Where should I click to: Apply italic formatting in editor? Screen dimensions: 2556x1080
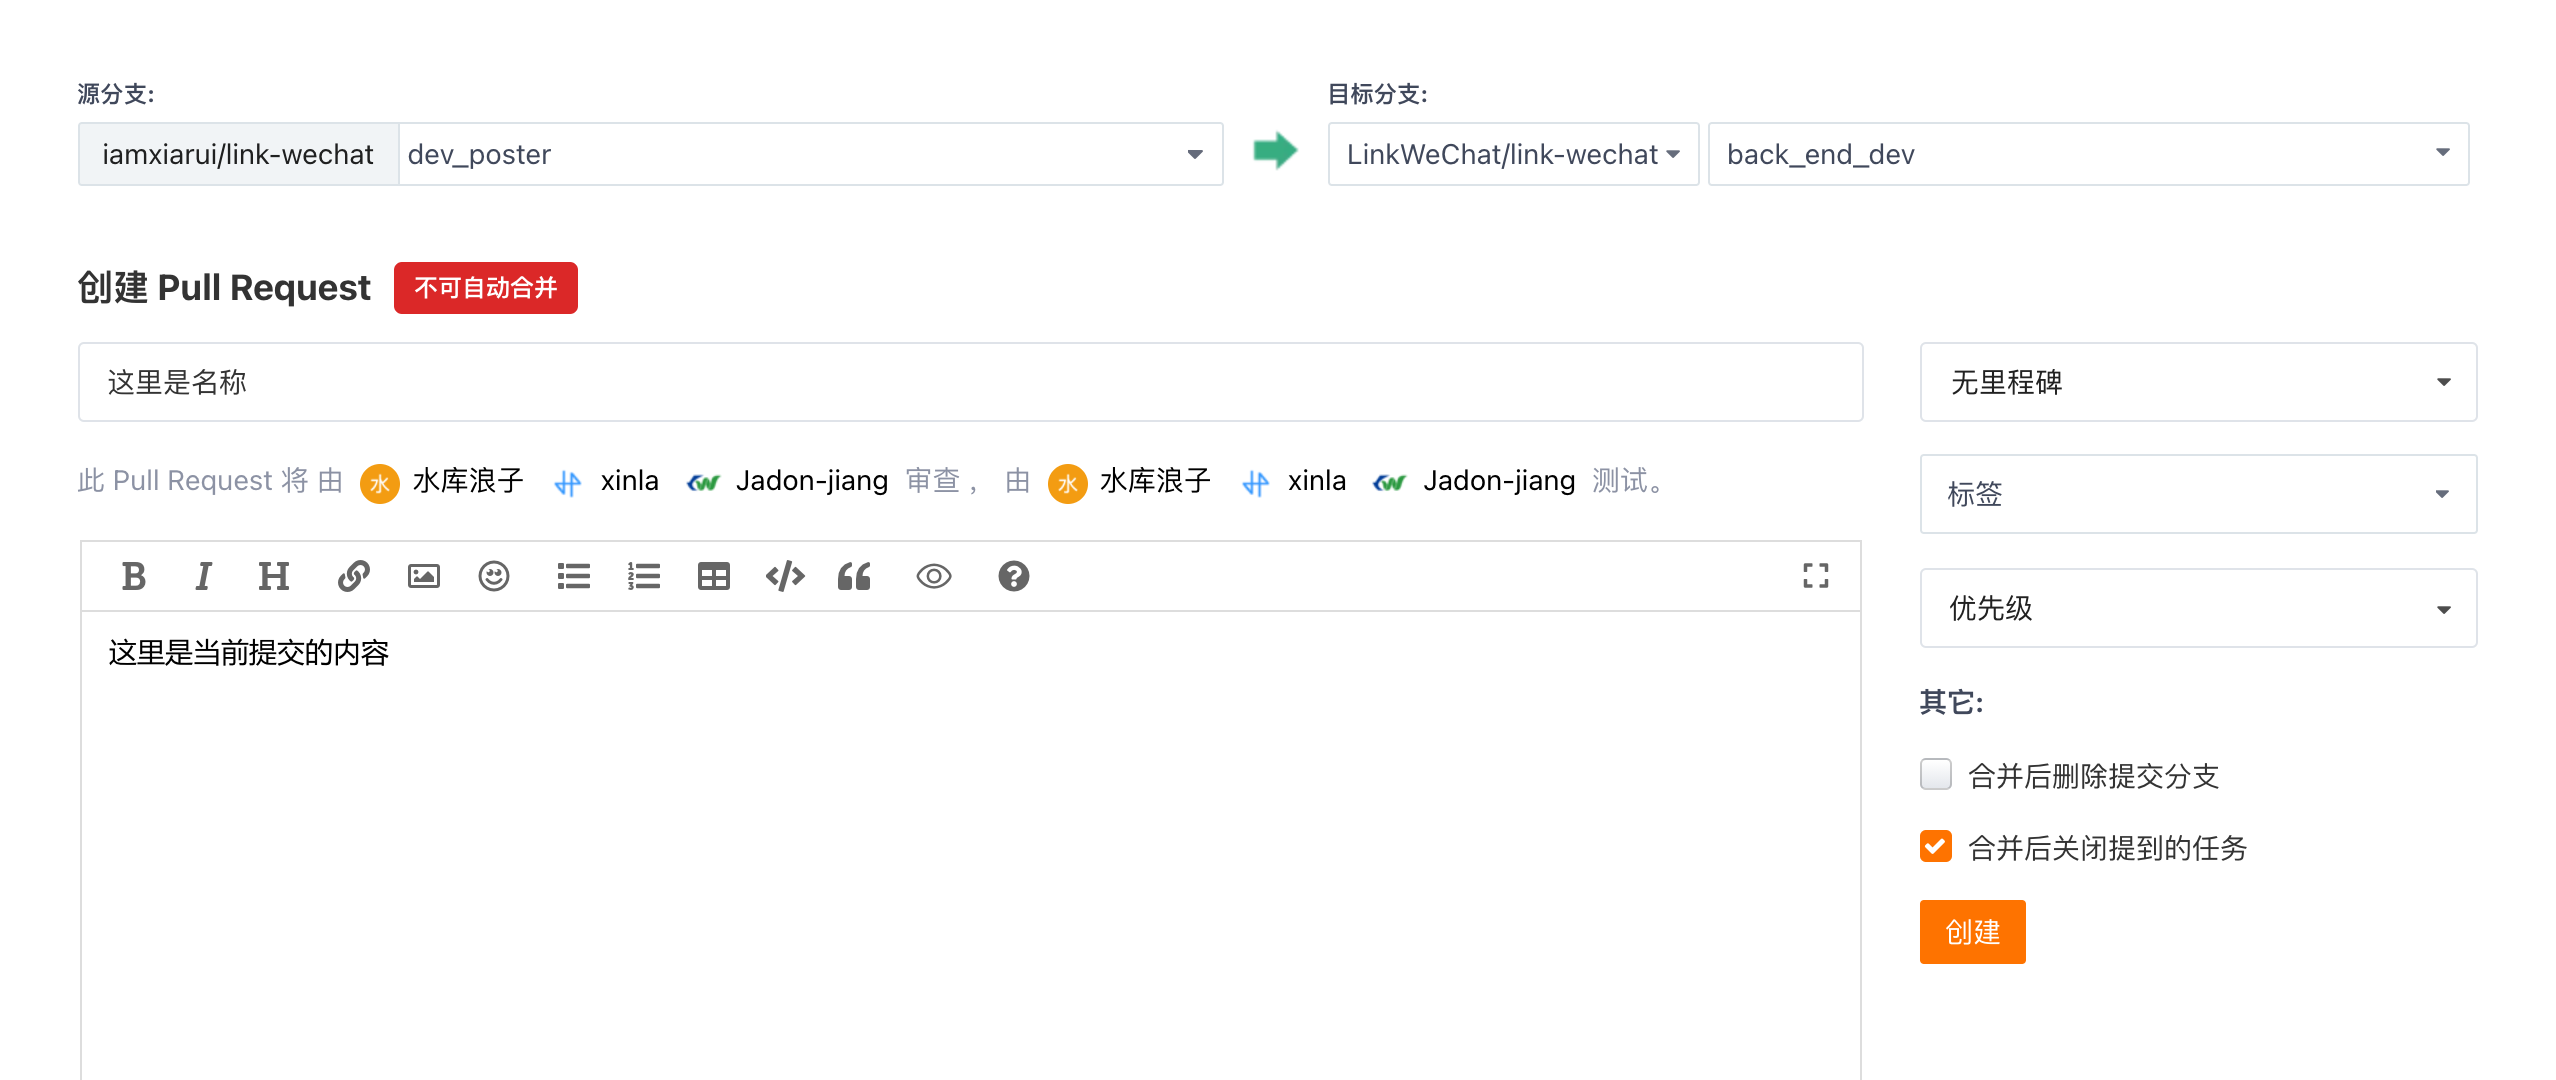tap(203, 576)
